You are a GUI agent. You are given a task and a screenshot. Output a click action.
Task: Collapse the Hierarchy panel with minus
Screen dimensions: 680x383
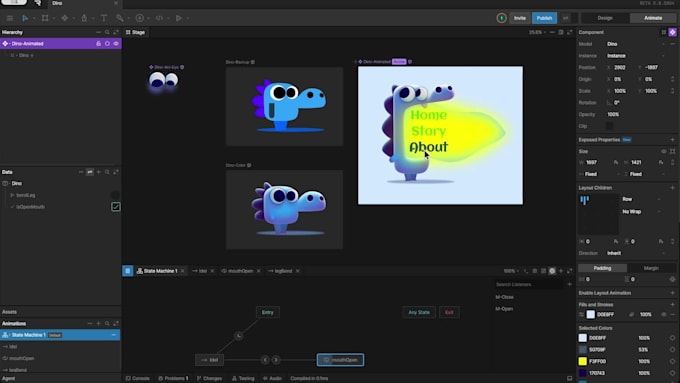tap(98, 32)
